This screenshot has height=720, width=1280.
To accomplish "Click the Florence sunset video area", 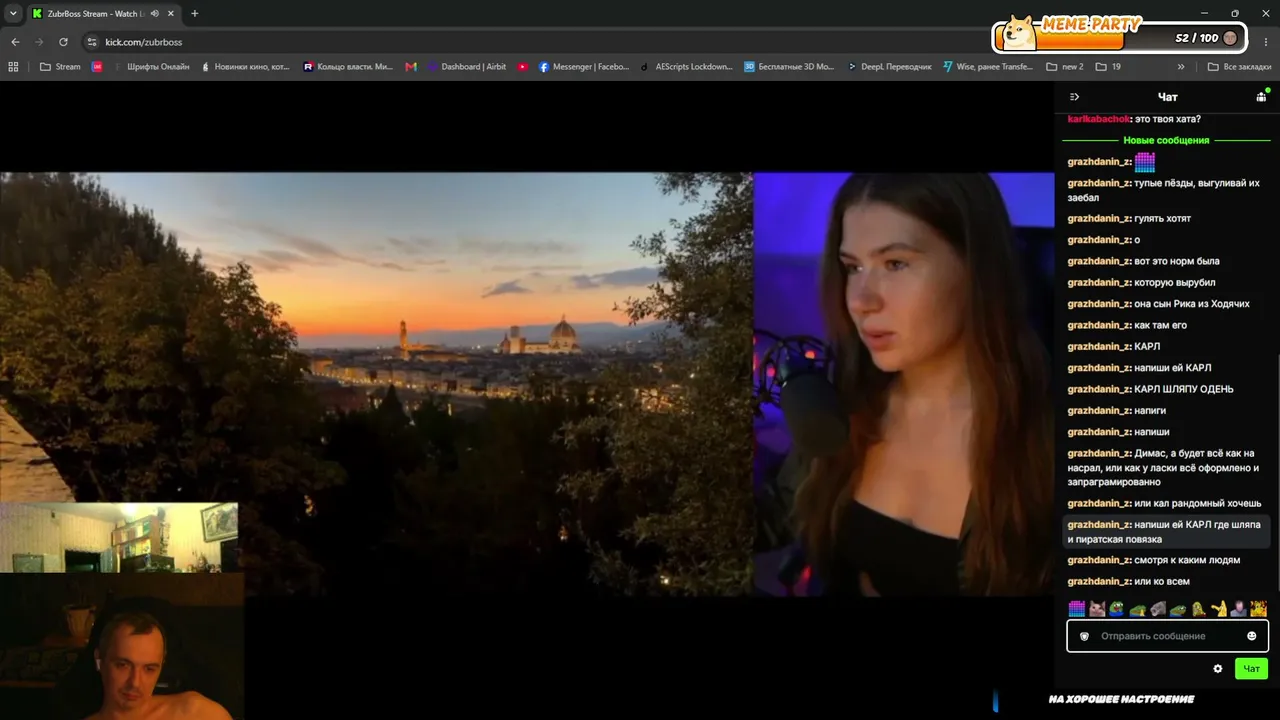I will tap(376, 384).
